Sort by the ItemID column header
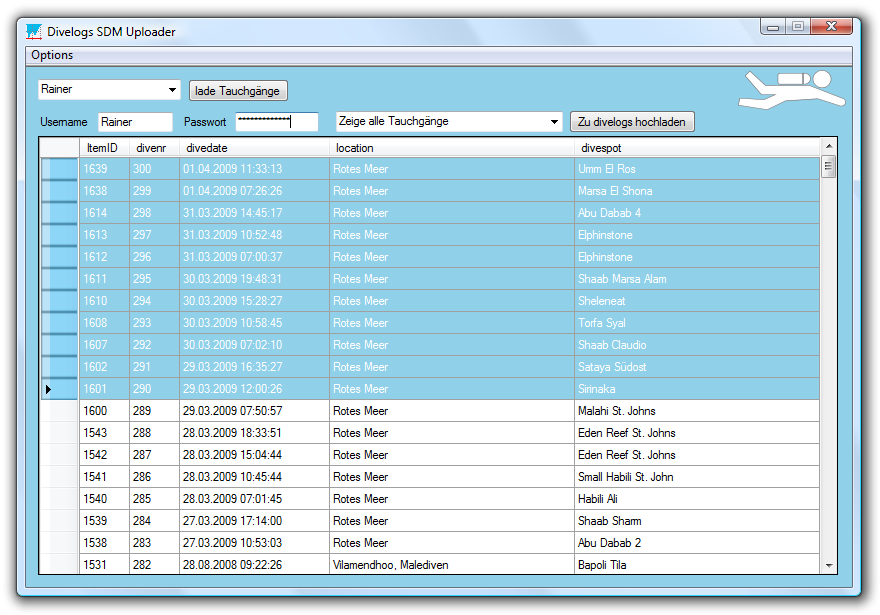The width and height of the screenshot is (880, 615). (x=103, y=148)
